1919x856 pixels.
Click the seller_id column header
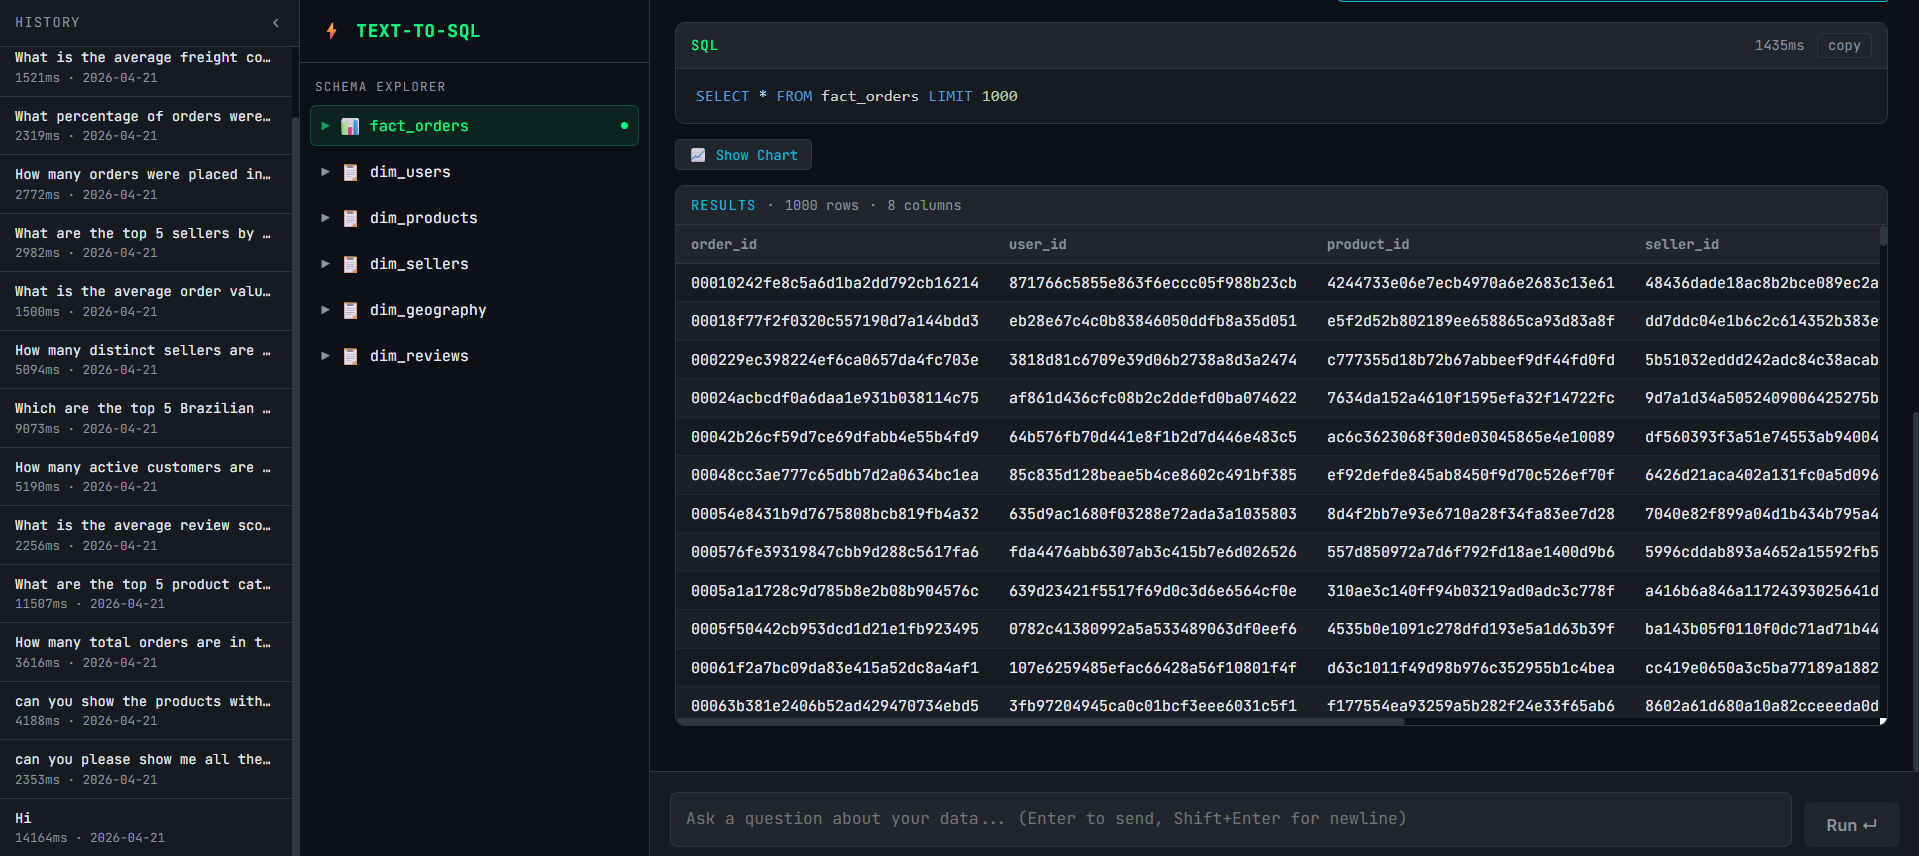pos(1682,244)
